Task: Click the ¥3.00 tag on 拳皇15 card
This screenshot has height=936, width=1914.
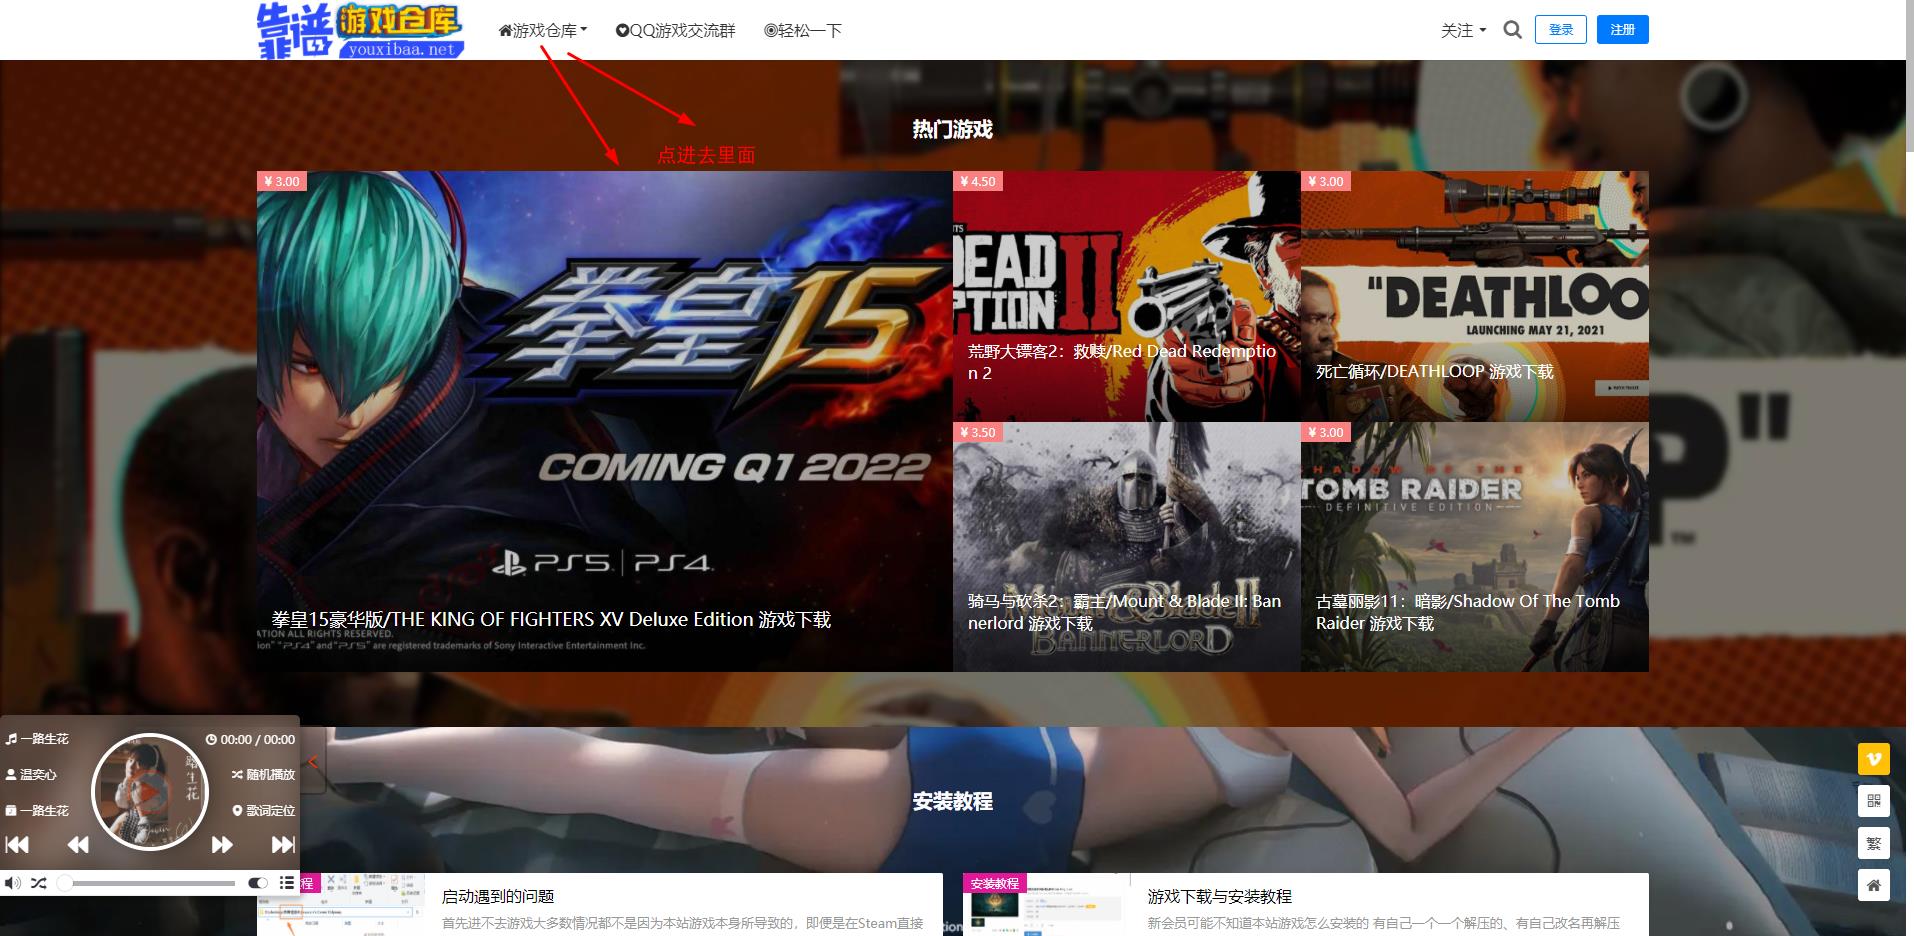Action: (281, 181)
